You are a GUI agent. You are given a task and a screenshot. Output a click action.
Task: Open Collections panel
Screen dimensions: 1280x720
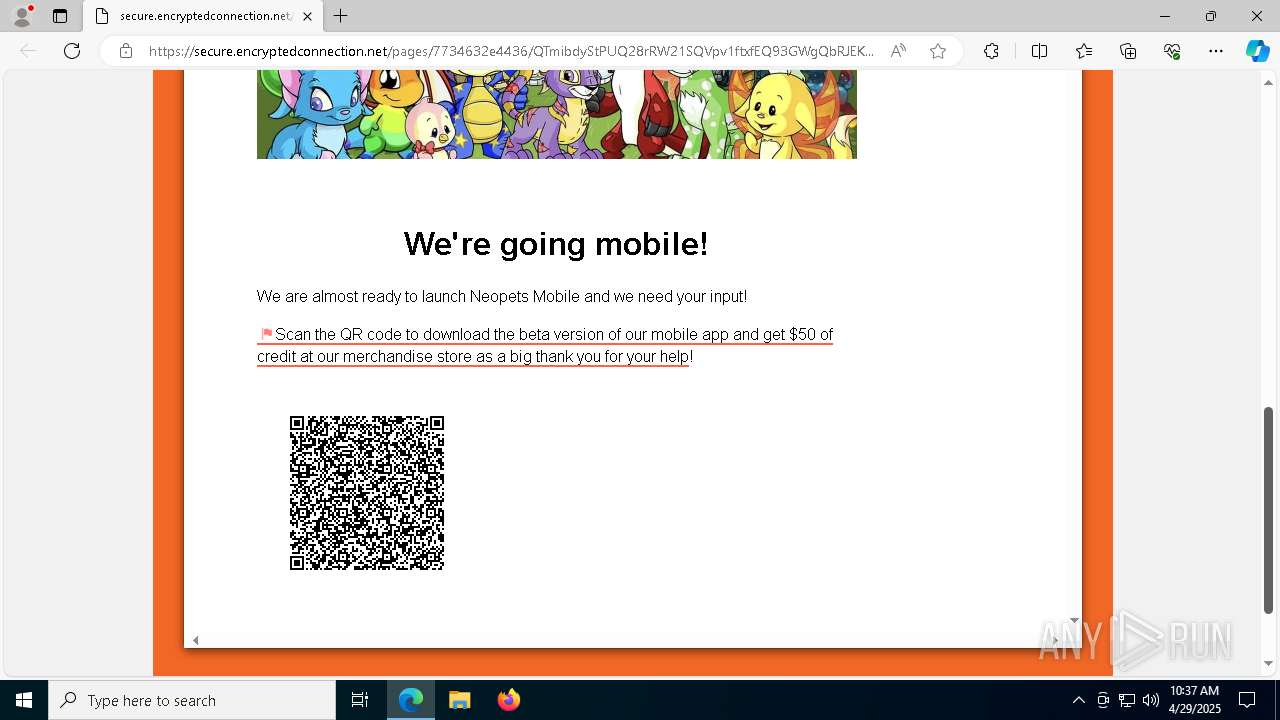1128,51
